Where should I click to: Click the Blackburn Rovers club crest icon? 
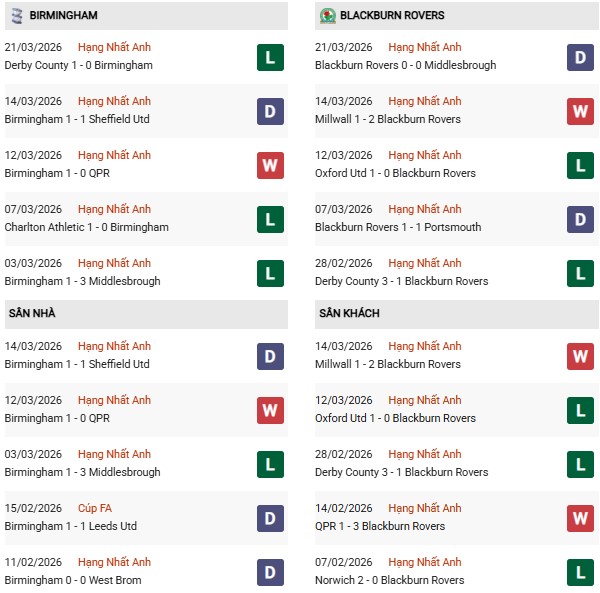click(327, 16)
